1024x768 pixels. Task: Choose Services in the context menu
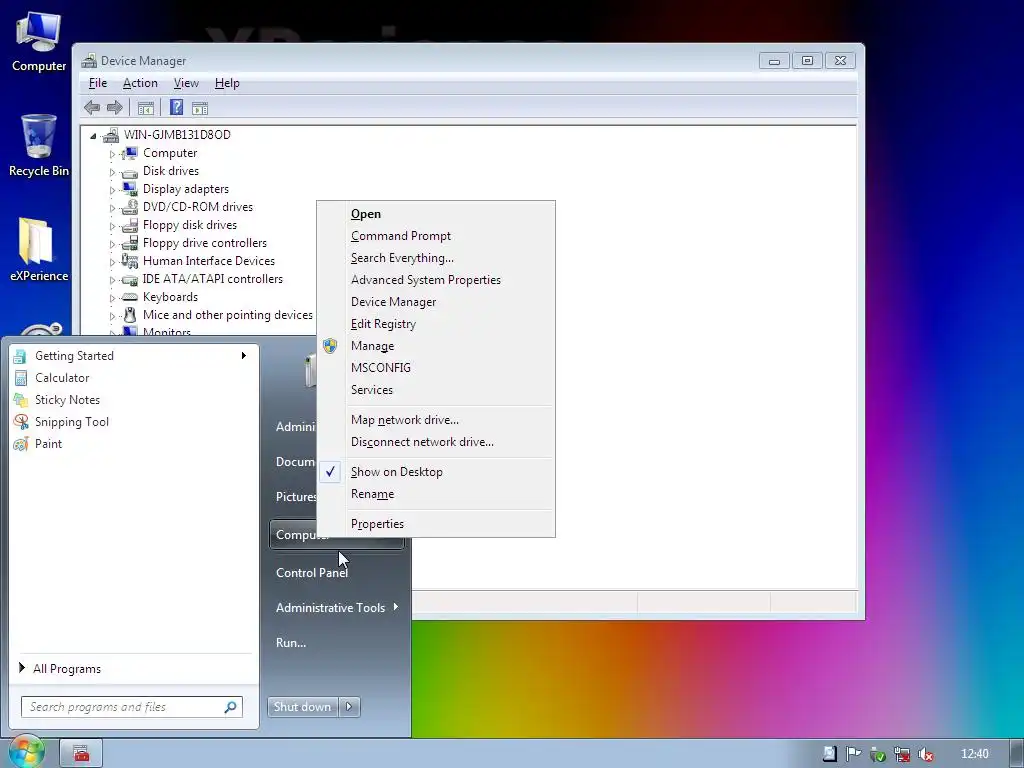pyautogui.click(x=372, y=390)
